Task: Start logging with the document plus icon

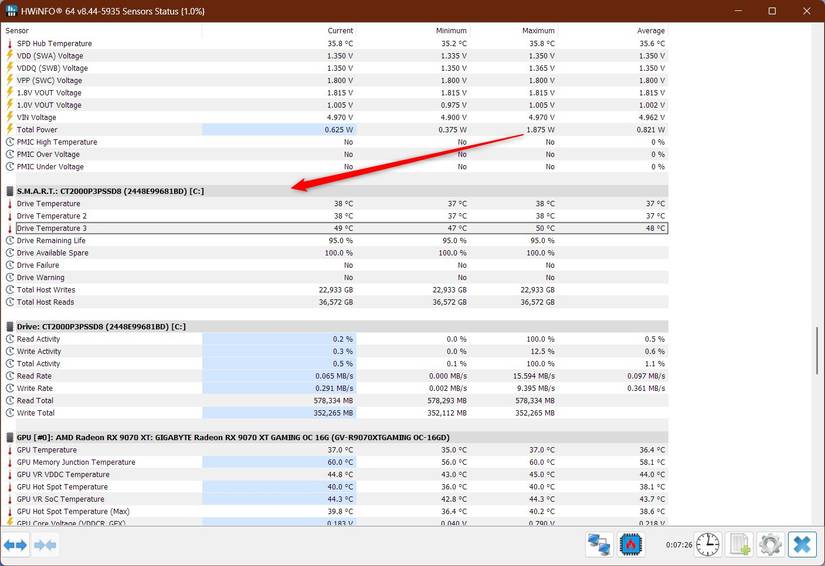Action: tap(739, 544)
